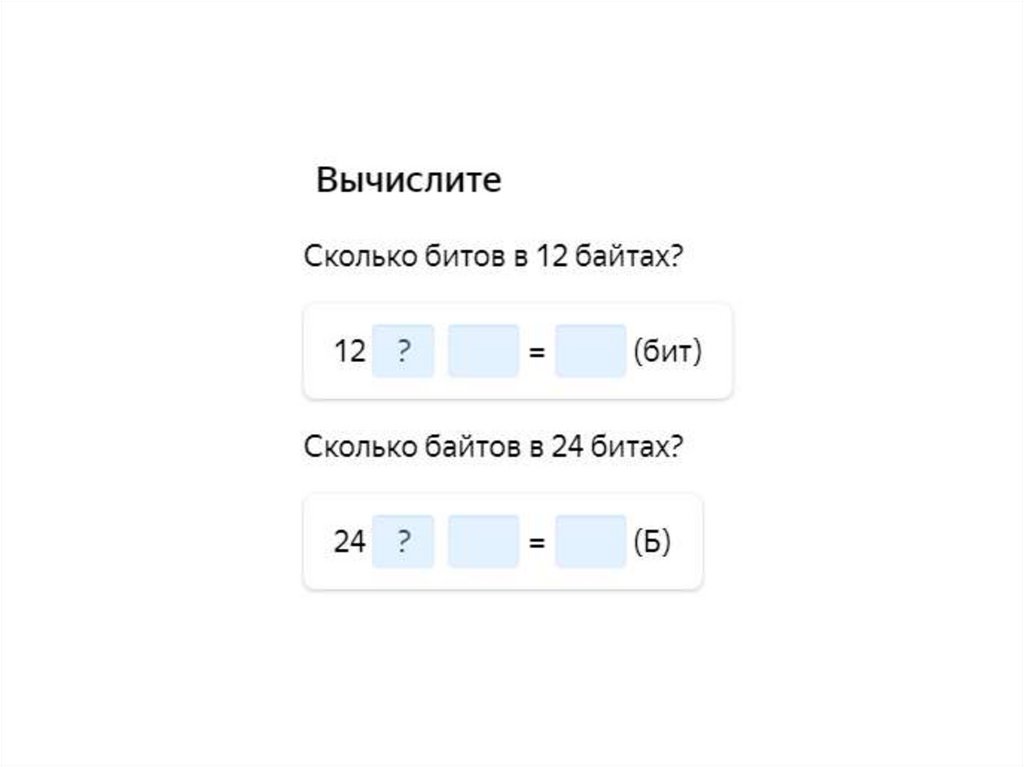Click the answer box before (бит)
This screenshot has height=767, width=1024.
click(x=590, y=351)
